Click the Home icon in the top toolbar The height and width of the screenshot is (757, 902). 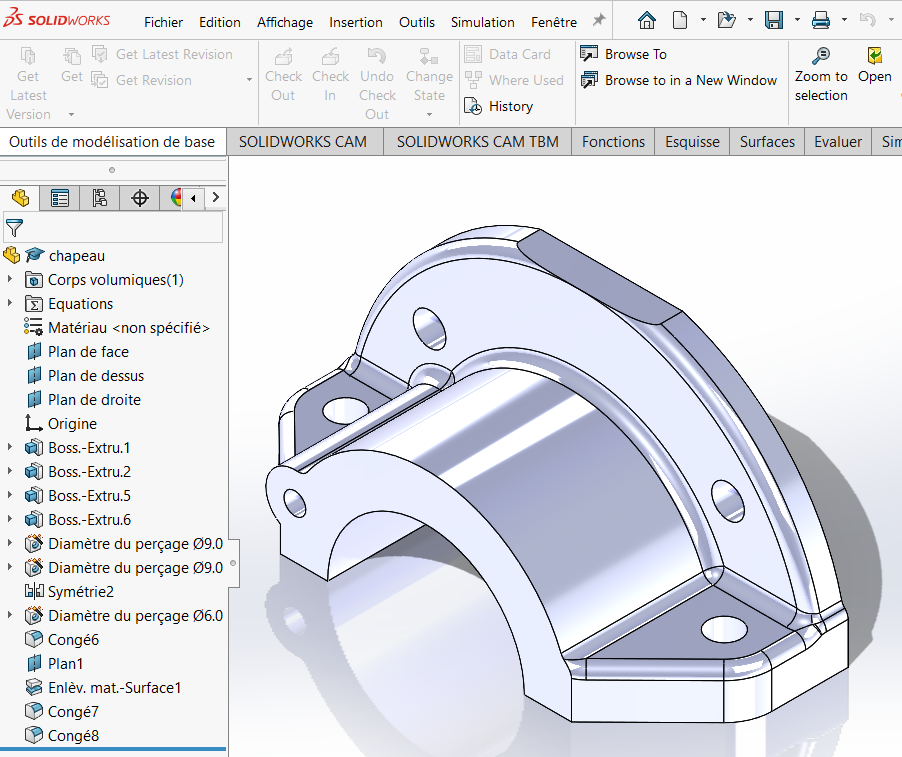[647, 21]
